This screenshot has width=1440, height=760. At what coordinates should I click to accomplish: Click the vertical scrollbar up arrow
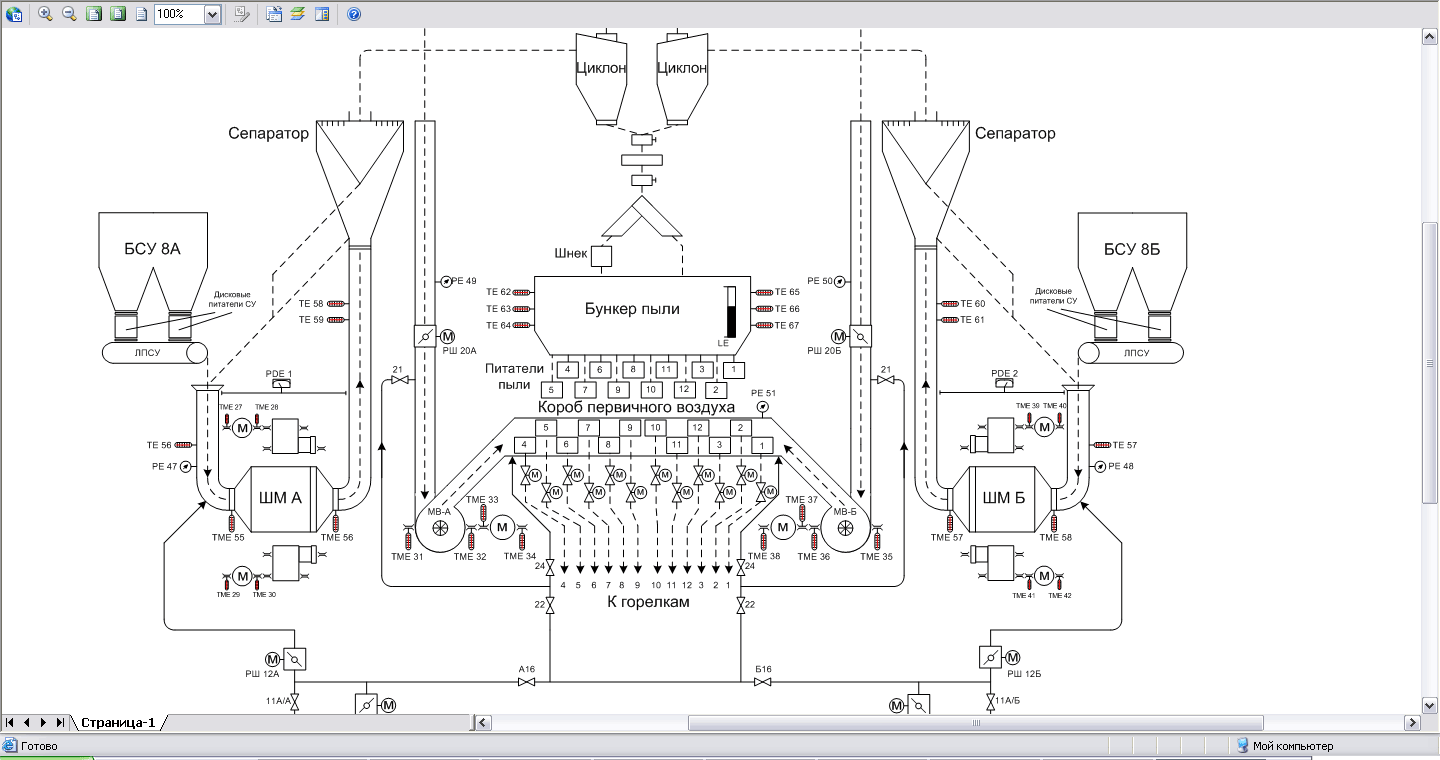pyautogui.click(x=1430, y=36)
